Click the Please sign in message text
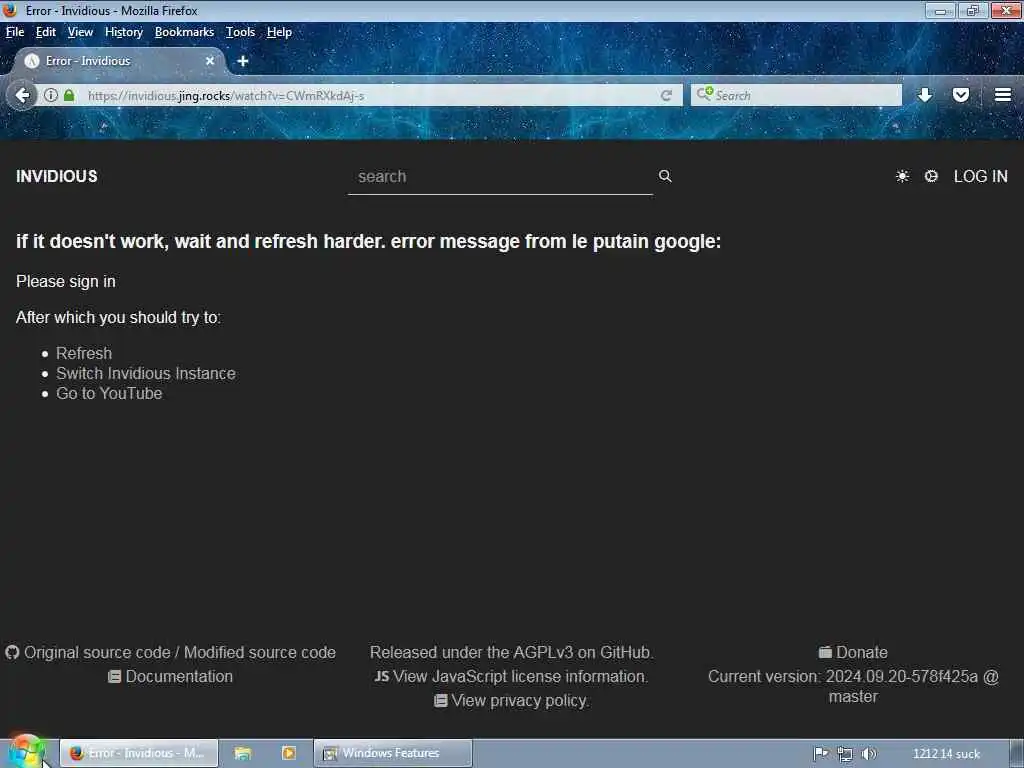This screenshot has height=768, width=1024. point(66,281)
